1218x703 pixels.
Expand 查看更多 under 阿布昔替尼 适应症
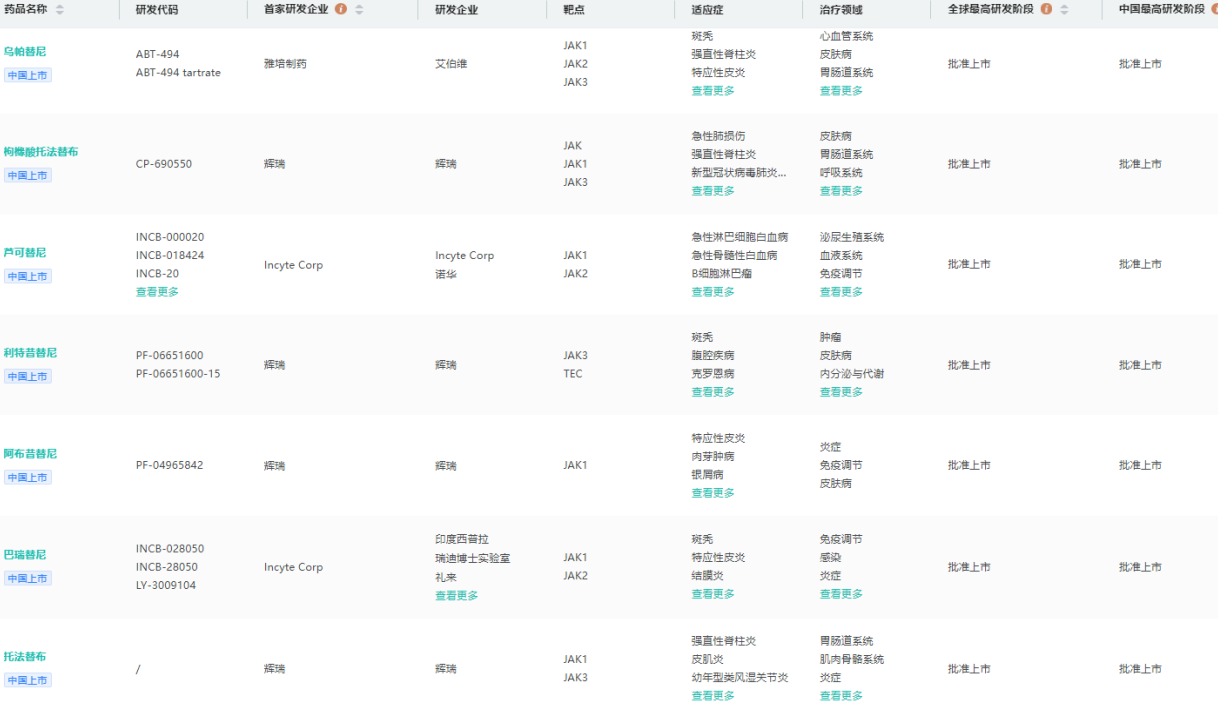click(x=713, y=493)
